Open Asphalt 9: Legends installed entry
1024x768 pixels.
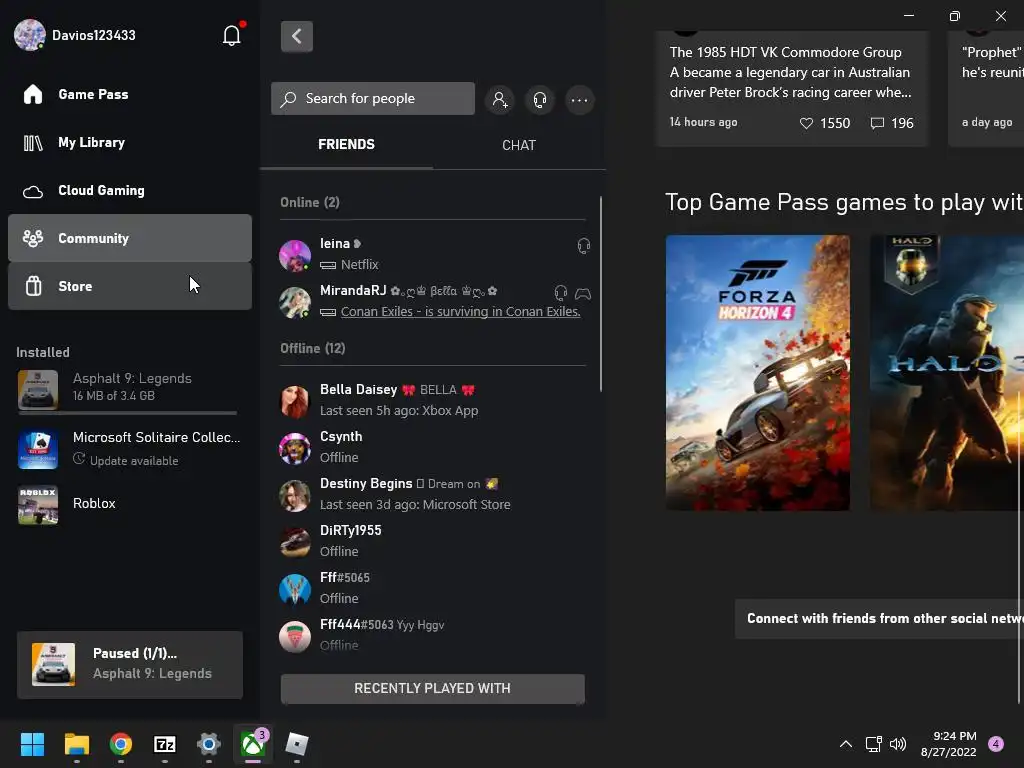[x=129, y=389]
